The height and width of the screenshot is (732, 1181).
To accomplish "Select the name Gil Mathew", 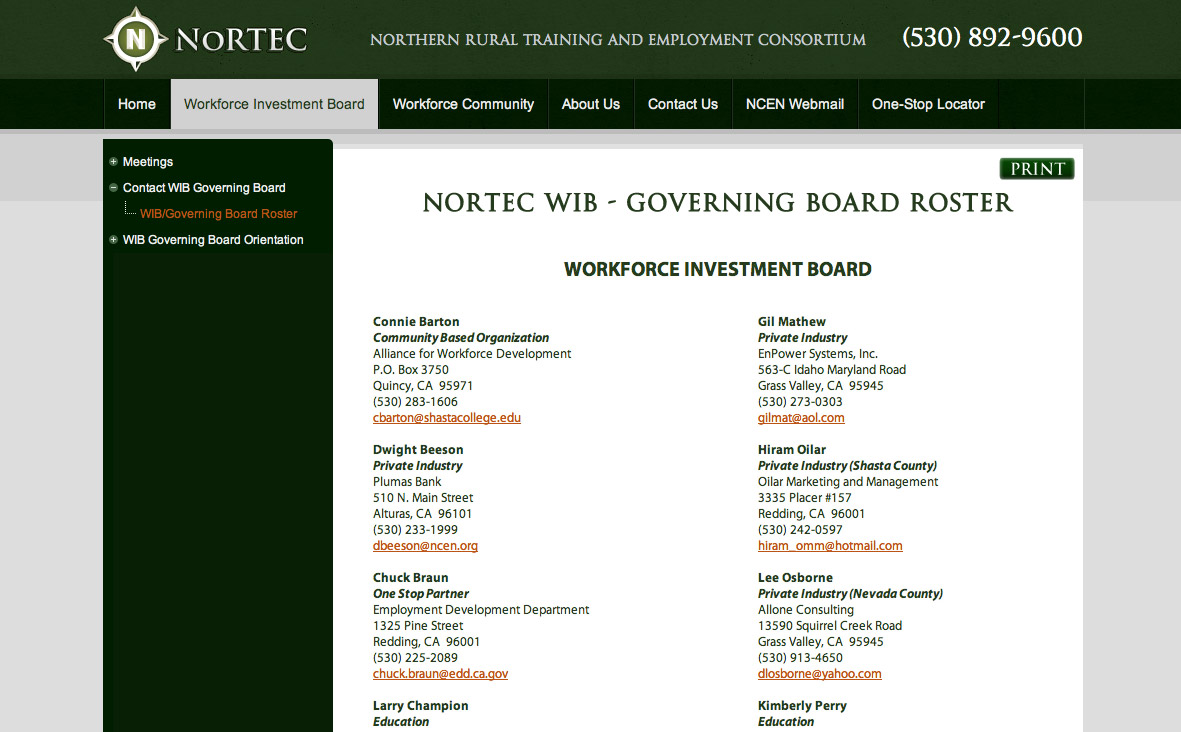I will [792, 322].
